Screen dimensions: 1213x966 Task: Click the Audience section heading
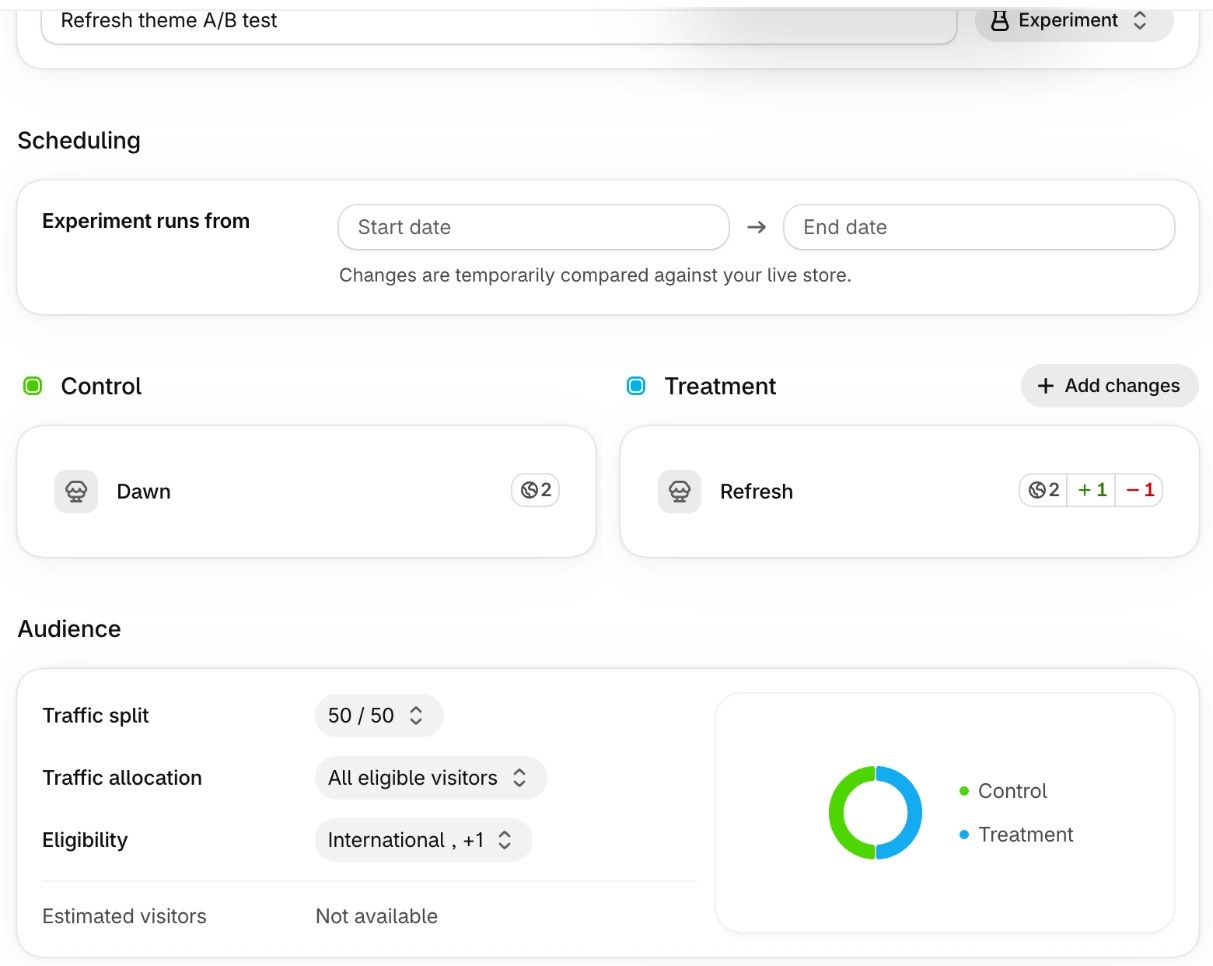pos(69,629)
